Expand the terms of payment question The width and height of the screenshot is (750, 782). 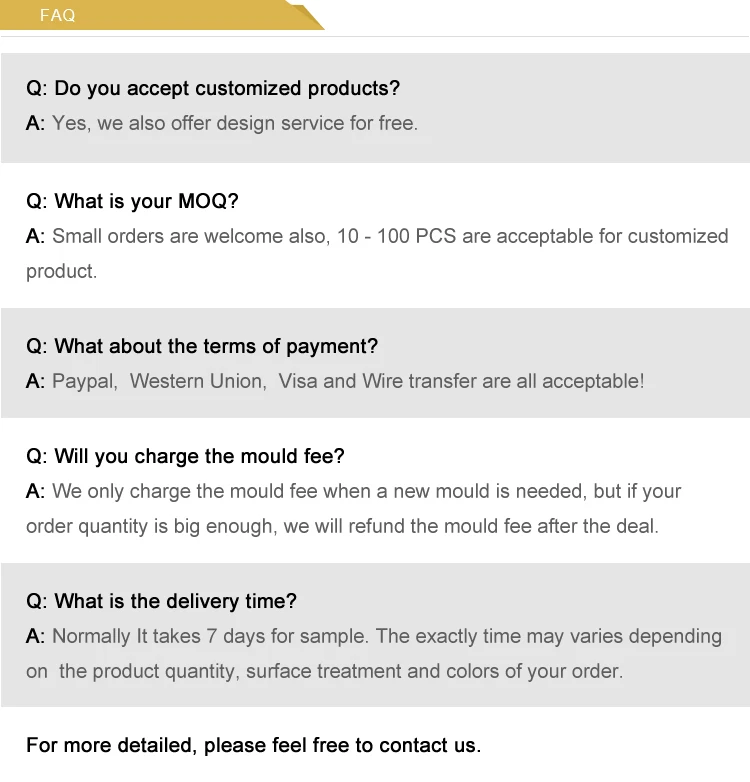[x=202, y=346]
